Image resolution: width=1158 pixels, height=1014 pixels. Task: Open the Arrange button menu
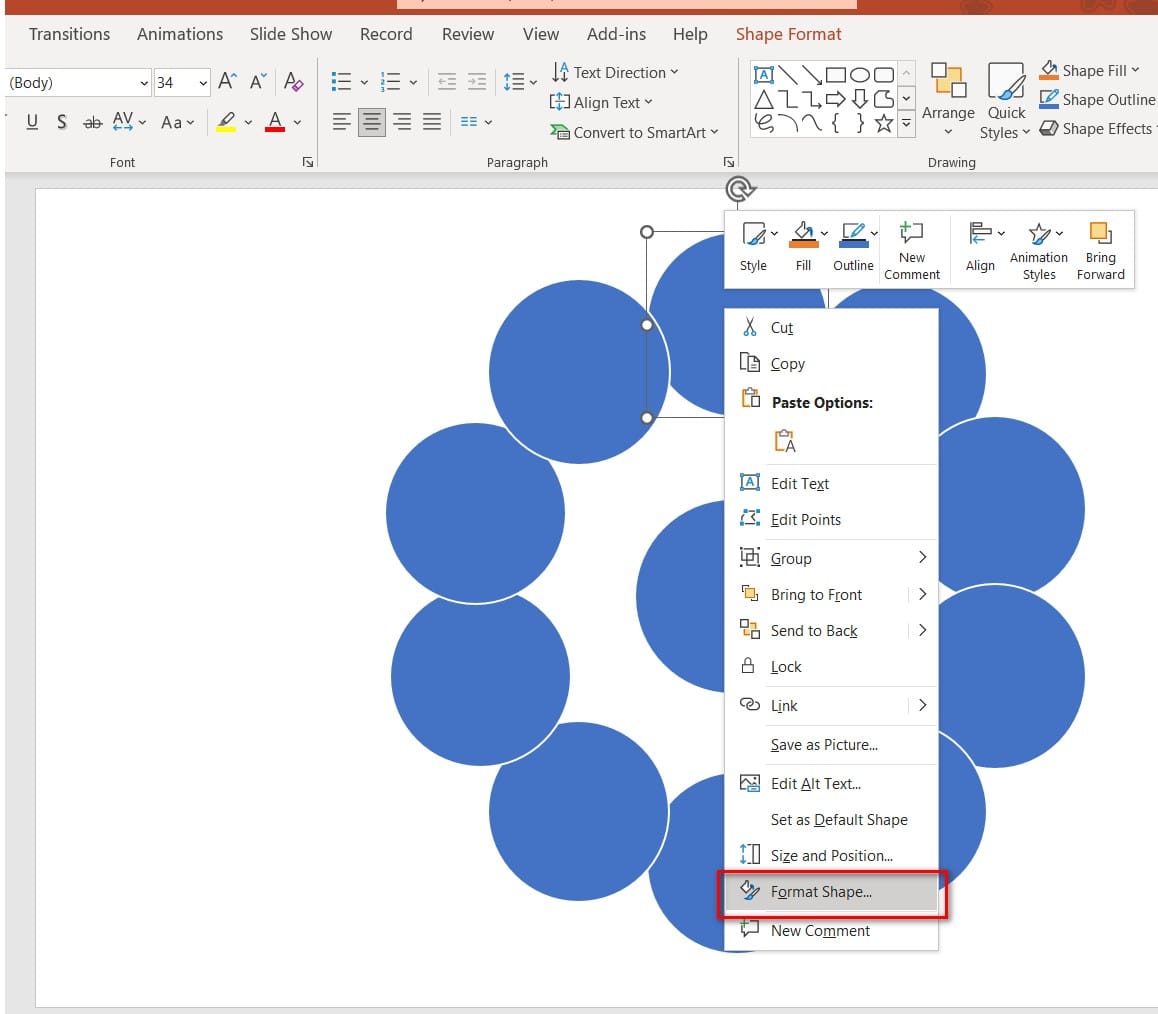pyautogui.click(x=948, y=100)
